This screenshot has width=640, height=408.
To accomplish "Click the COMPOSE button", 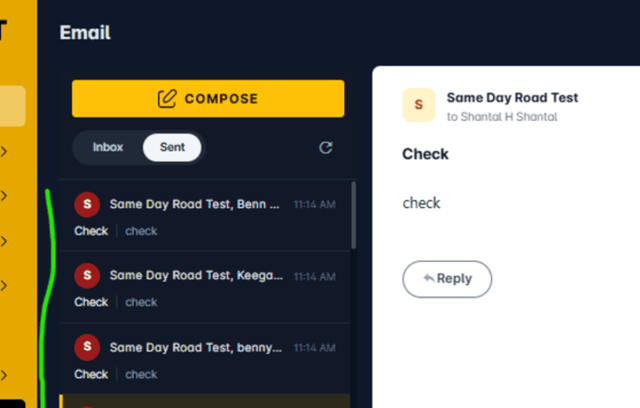I will [x=208, y=99].
